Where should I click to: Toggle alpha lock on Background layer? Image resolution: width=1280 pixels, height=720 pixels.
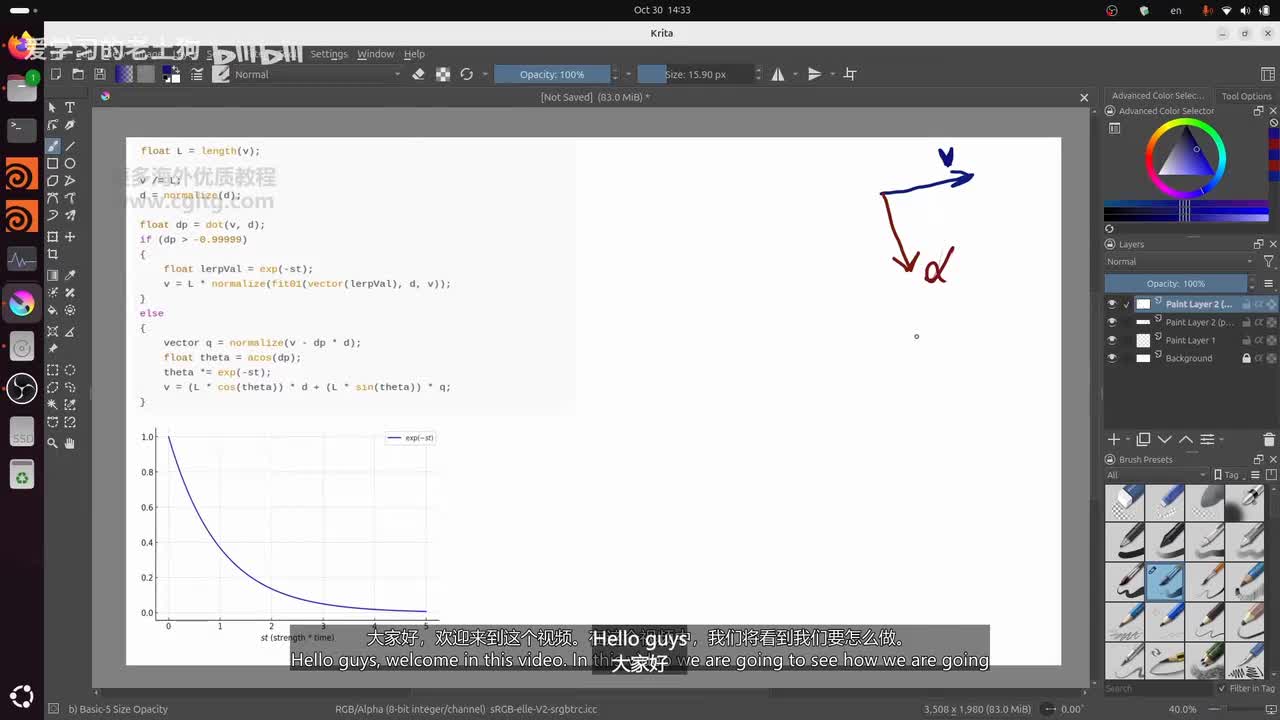click(x=1272, y=358)
